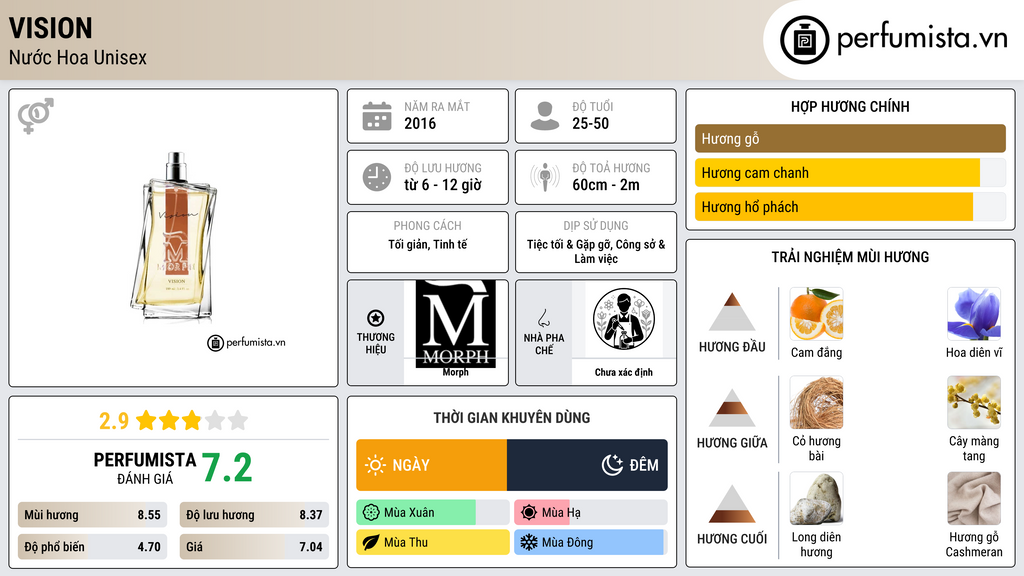This screenshot has width=1024, height=576.
Task: Click the Hương gỗ accord bar
Action: point(850,138)
